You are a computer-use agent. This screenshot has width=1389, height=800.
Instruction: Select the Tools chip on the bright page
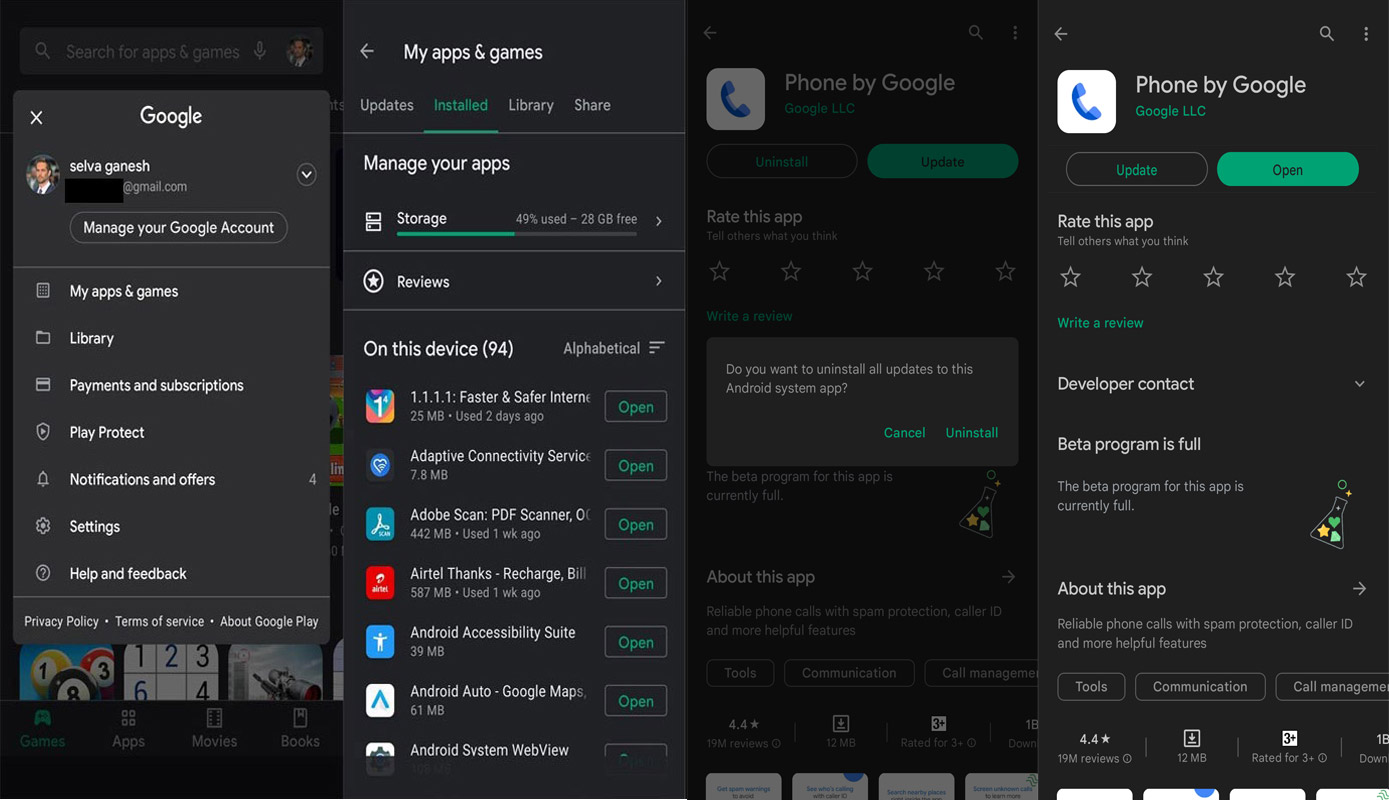(x=1091, y=687)
